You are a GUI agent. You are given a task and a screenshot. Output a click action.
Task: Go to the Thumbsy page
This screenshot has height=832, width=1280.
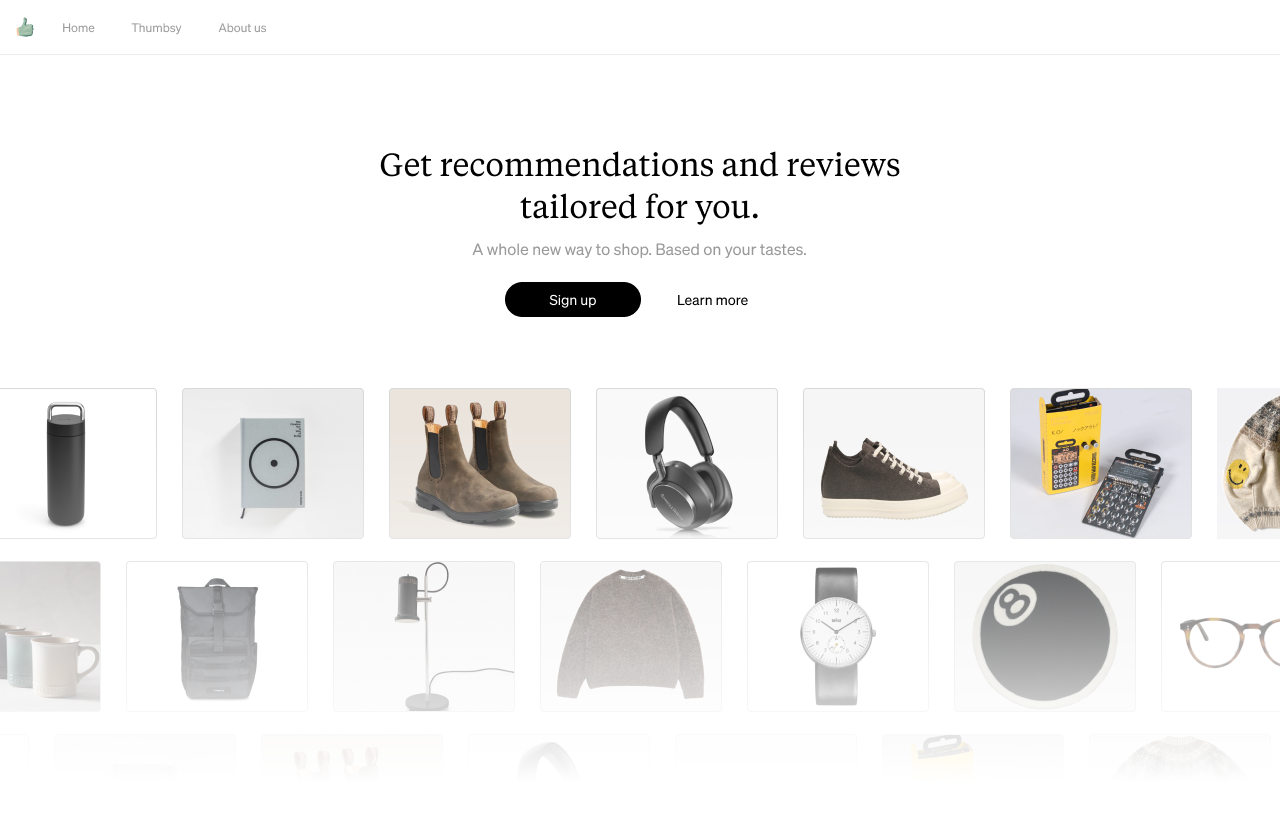(x=156, y=28)
